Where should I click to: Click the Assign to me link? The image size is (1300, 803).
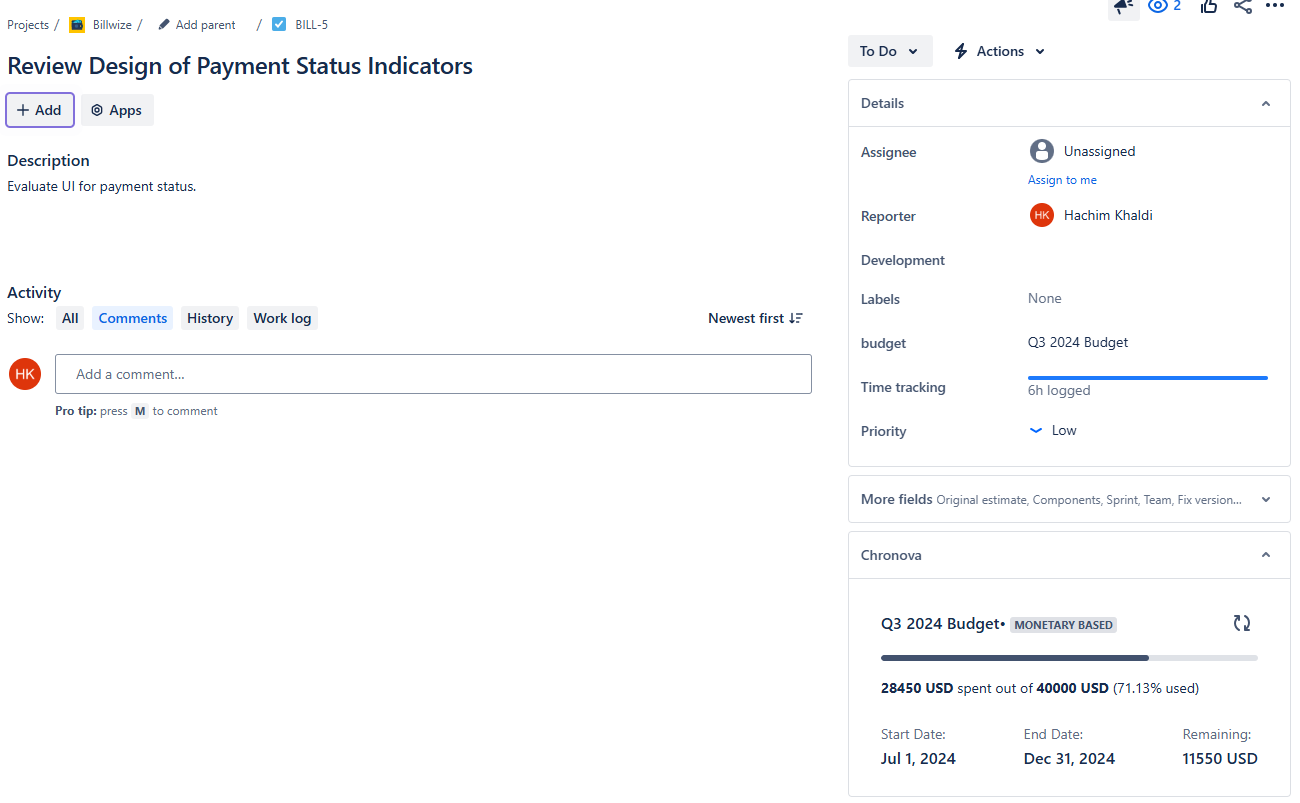coord(1062,180)
